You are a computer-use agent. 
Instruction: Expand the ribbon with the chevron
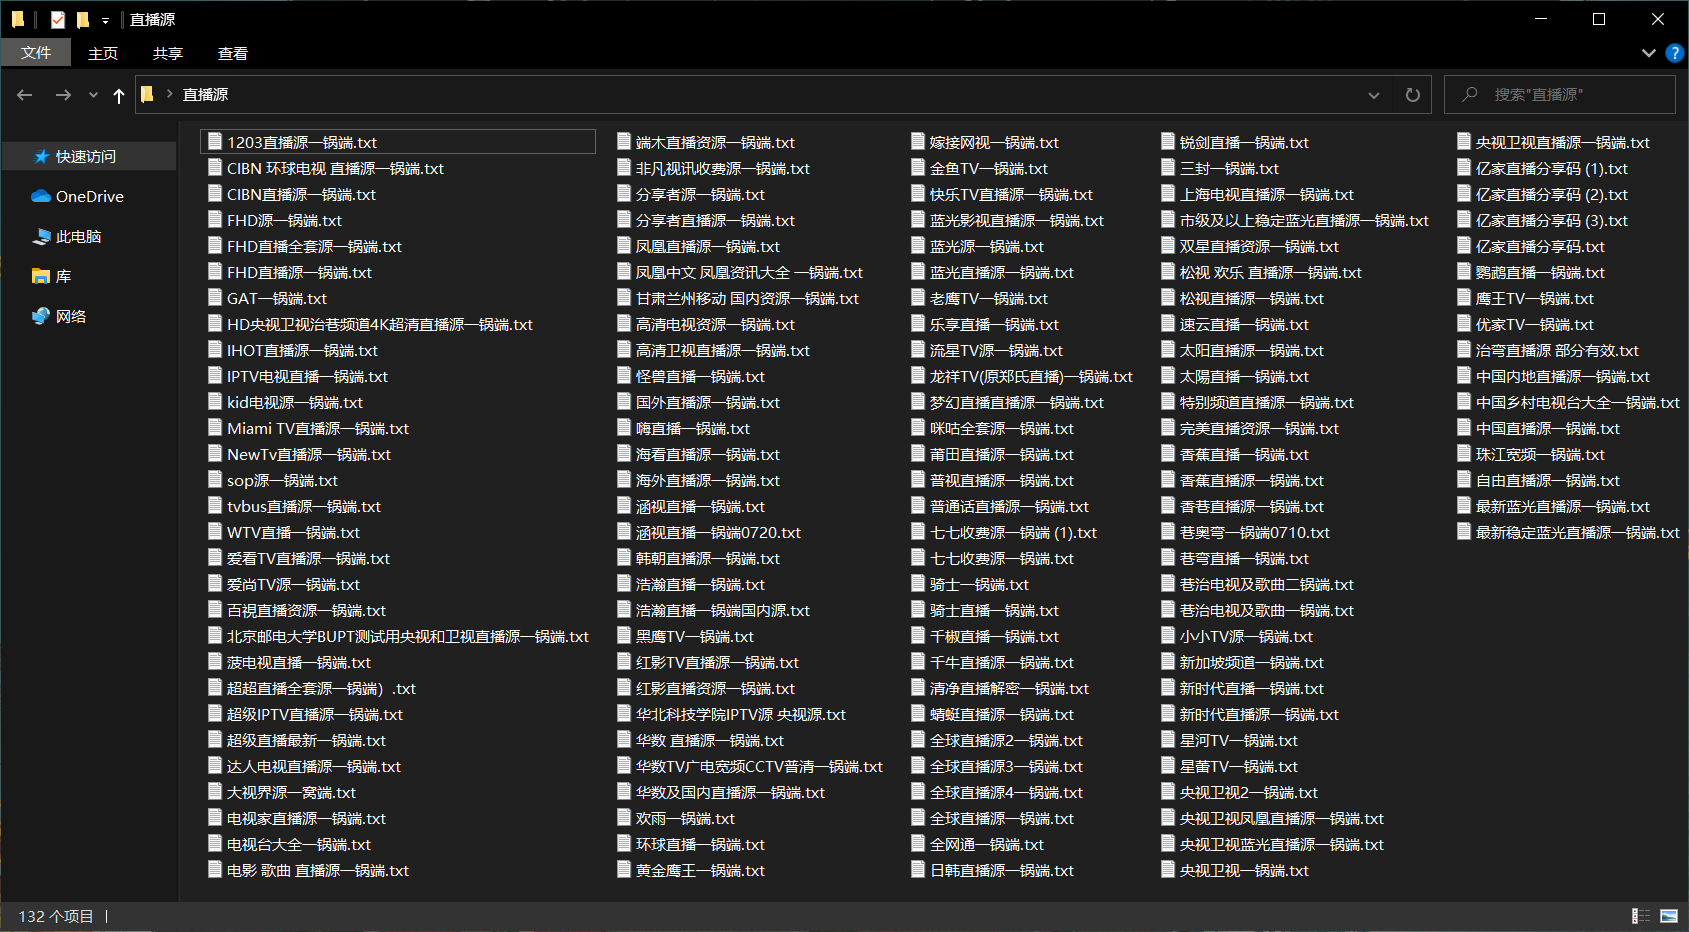[1648, 53]
